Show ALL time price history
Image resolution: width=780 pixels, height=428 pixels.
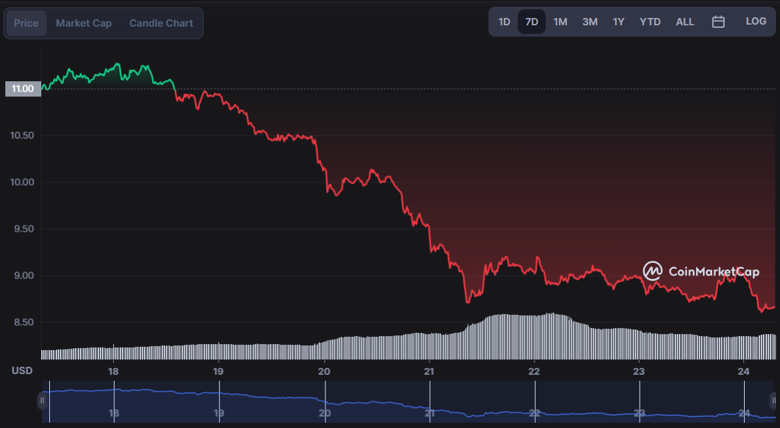[685, 22]
